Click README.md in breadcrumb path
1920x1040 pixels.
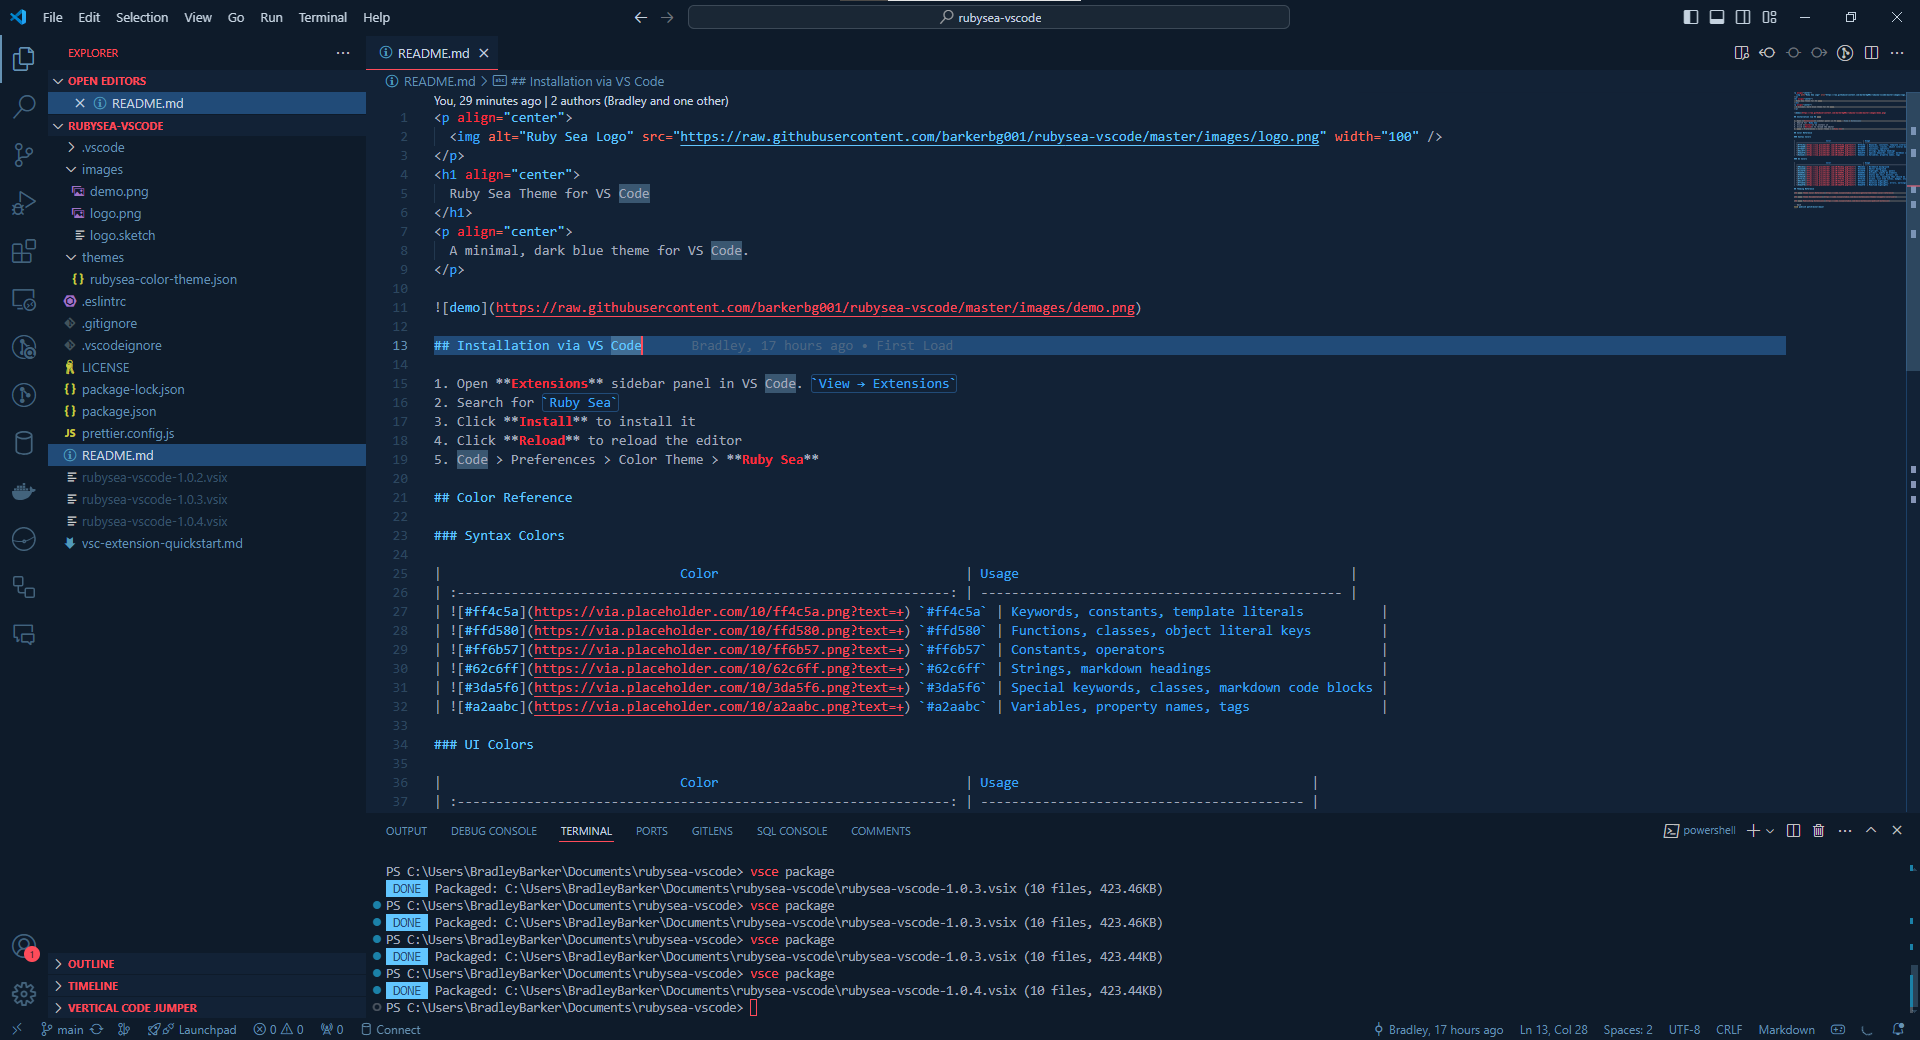(x=439, y=81)
